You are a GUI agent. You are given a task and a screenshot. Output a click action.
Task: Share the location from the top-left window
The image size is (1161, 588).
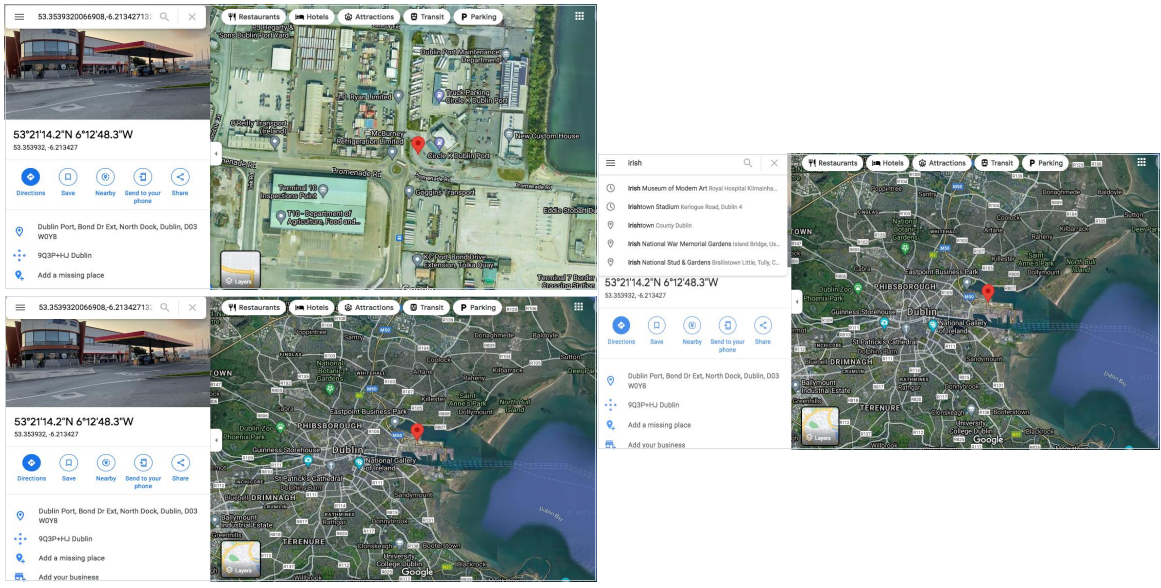pos(180,182)
